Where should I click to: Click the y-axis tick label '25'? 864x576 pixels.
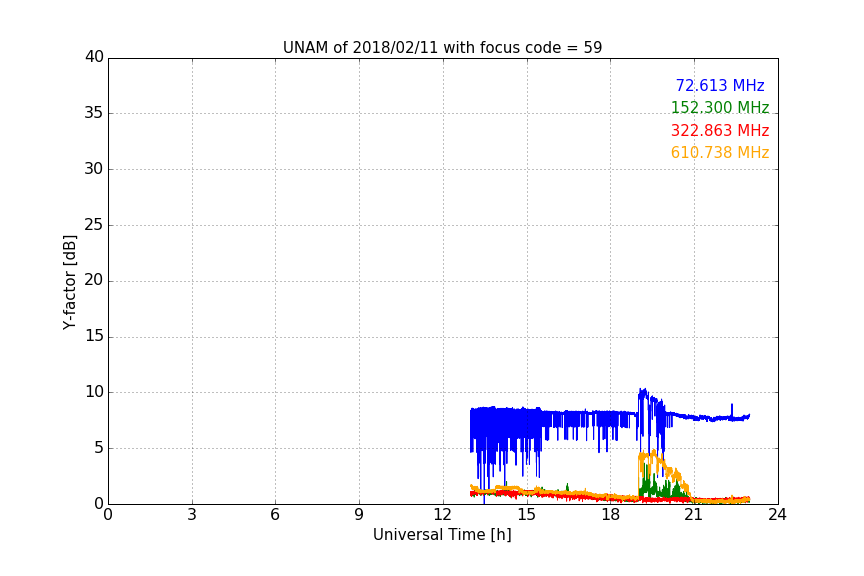[94, 224]
